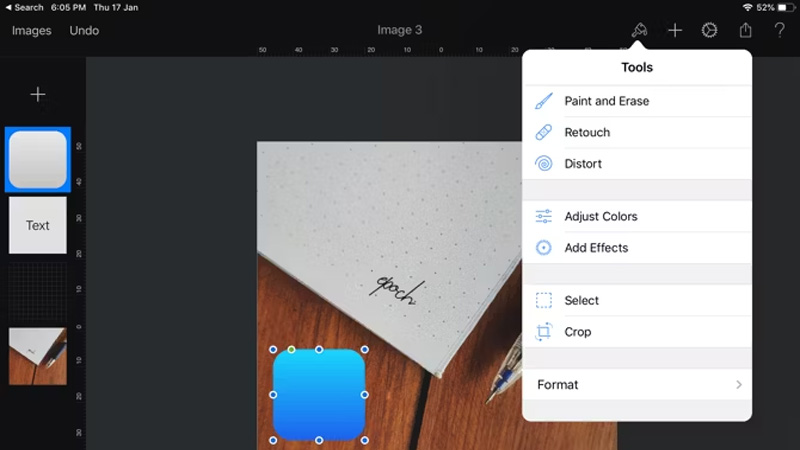Viewport: 800px width, 450px height.
Task: Expand Format using its chevron arrow
Action: point(739,385)
